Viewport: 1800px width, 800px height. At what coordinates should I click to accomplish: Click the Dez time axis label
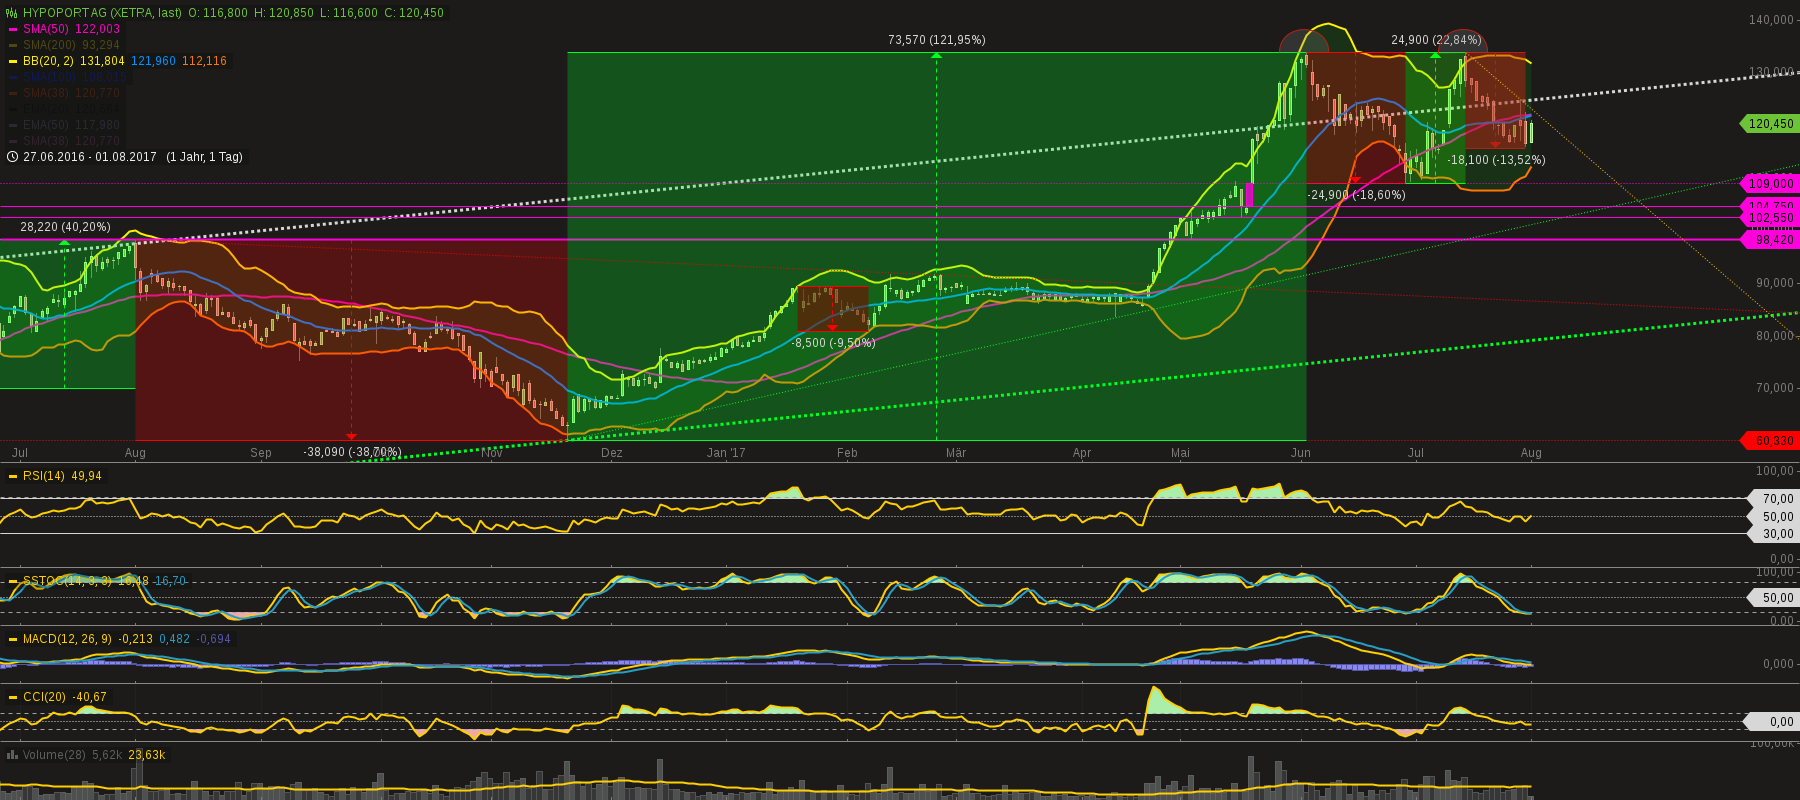612,453
